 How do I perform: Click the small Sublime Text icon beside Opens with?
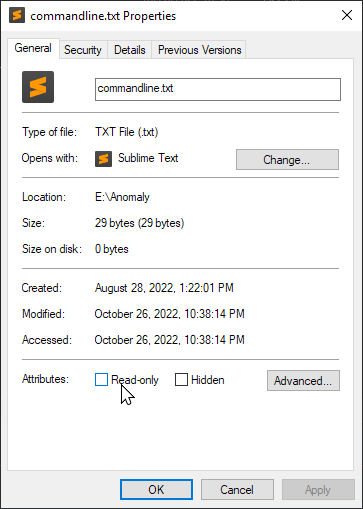(103, 159)
